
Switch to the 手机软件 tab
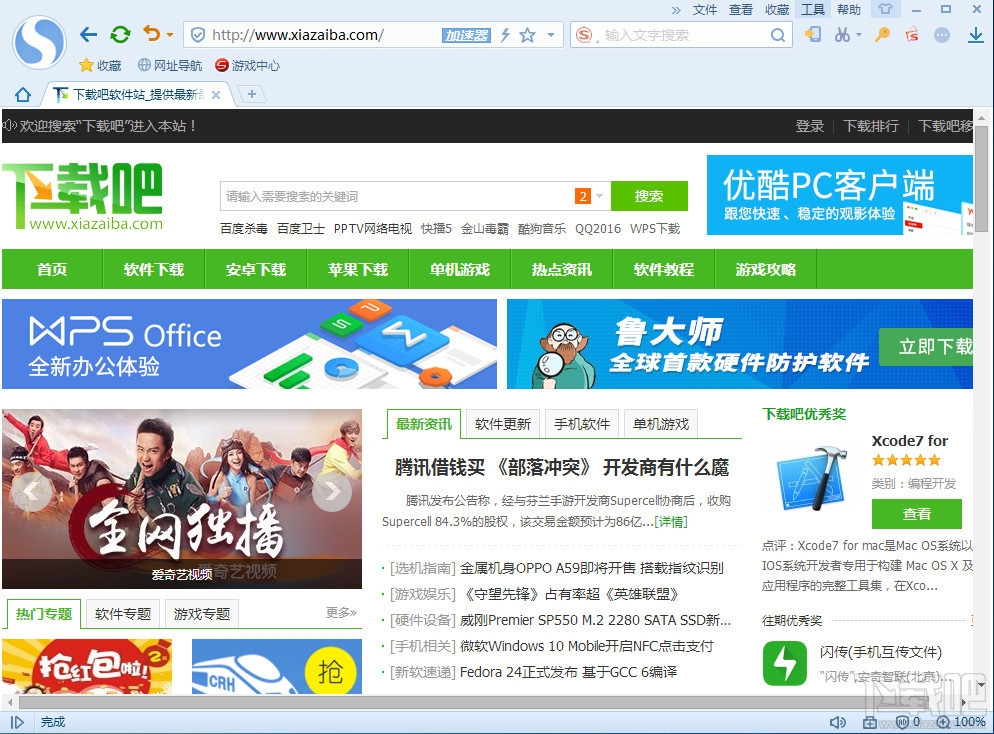click(x=582, y=423)
